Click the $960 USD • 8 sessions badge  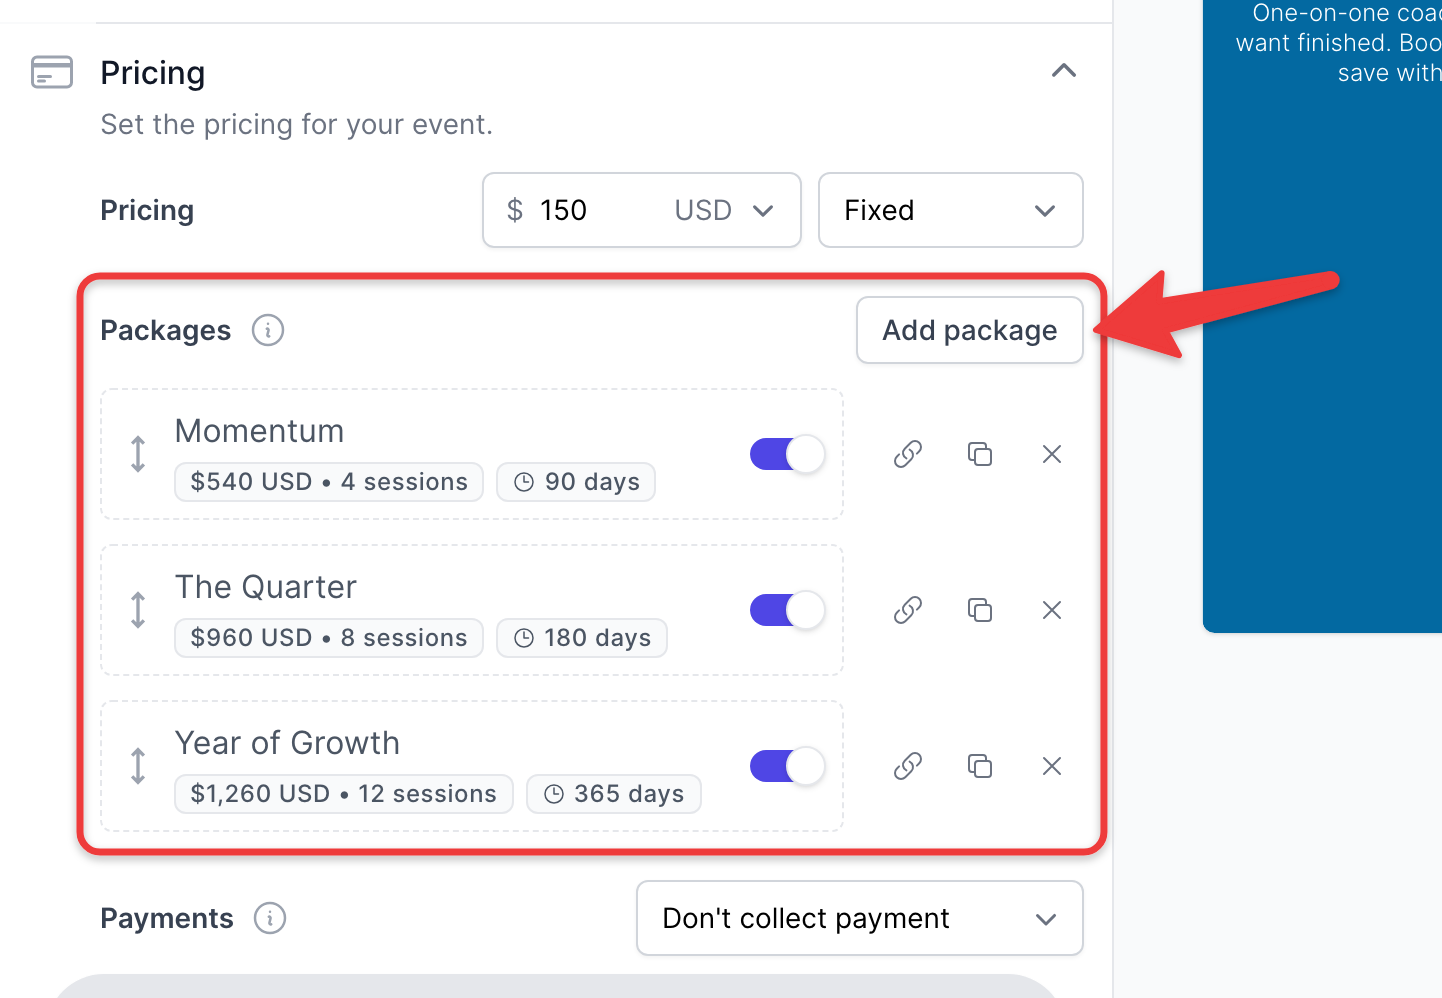[x=329, y=638]
